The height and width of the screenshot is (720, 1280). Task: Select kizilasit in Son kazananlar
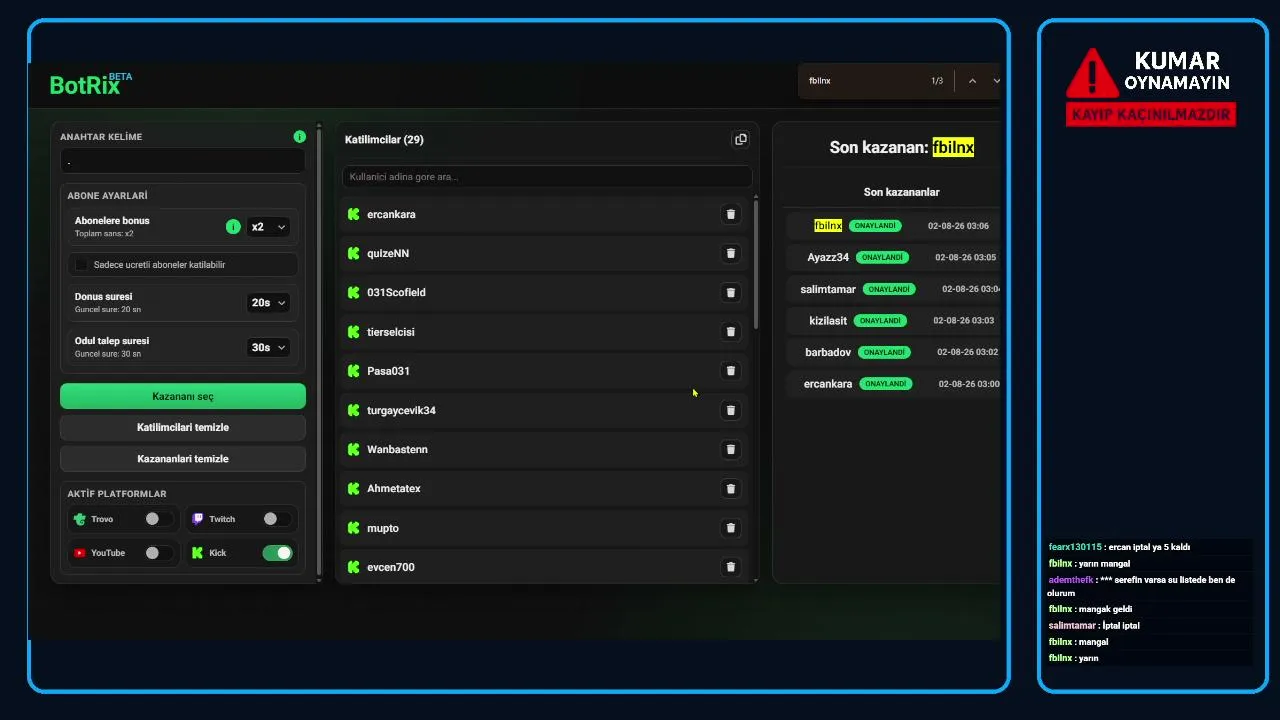(x=828, y=321)
